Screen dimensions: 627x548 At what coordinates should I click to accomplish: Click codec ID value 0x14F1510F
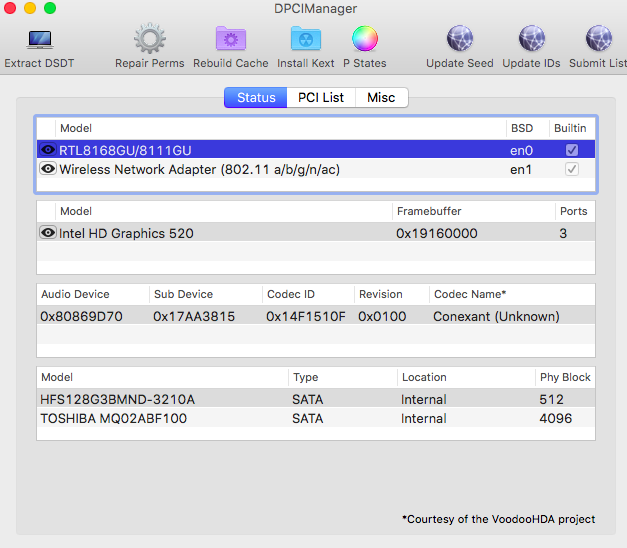(306, 316)
